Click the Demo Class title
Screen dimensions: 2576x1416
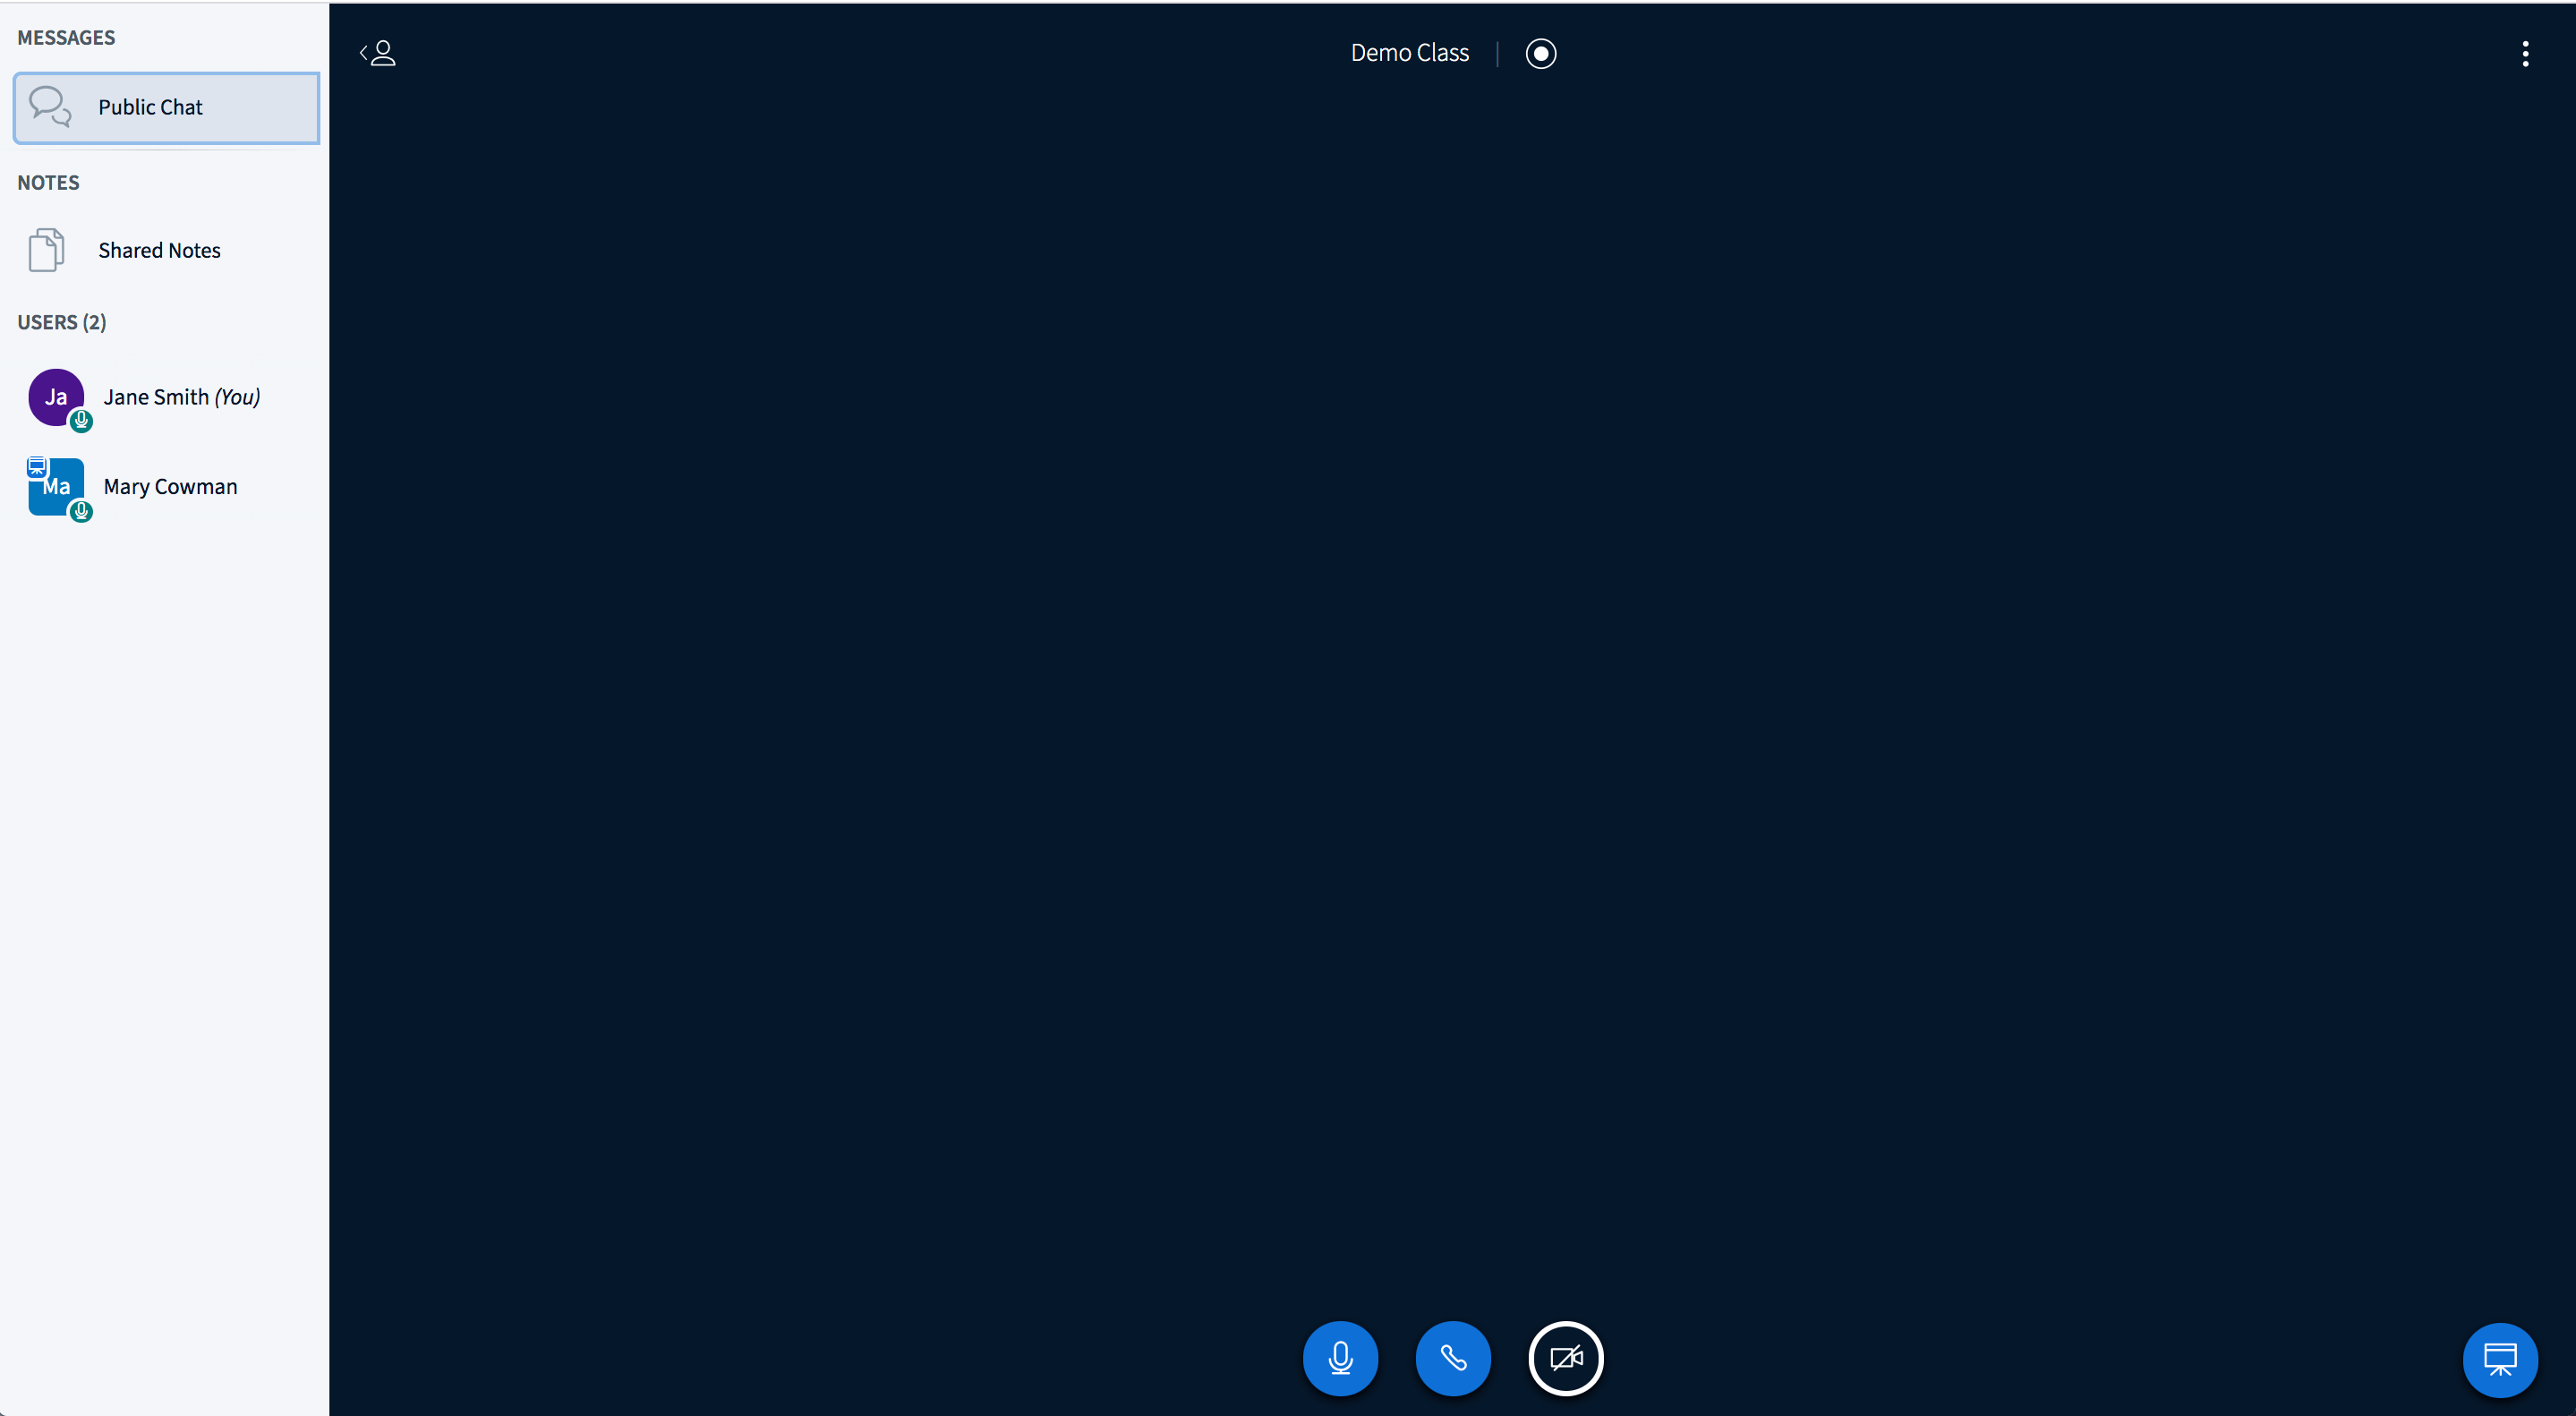(1409, 53)
